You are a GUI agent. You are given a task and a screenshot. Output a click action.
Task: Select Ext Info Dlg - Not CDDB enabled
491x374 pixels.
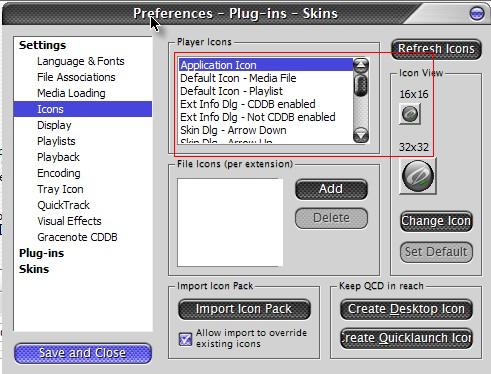click(266, 117)
